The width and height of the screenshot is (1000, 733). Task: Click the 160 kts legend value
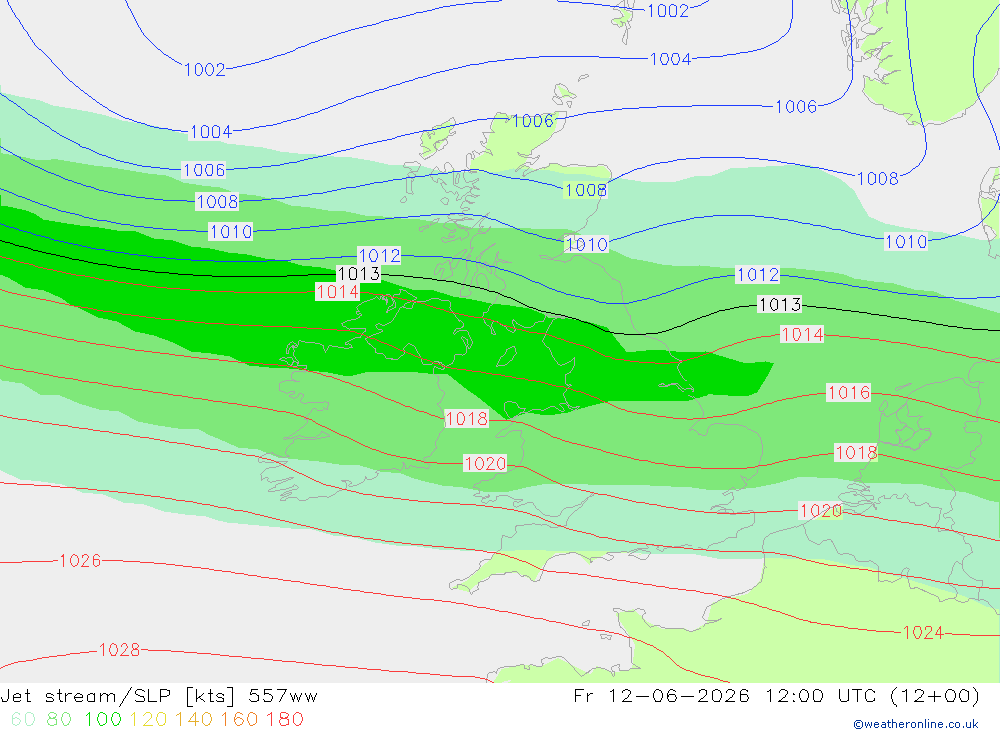click(239, 719)
